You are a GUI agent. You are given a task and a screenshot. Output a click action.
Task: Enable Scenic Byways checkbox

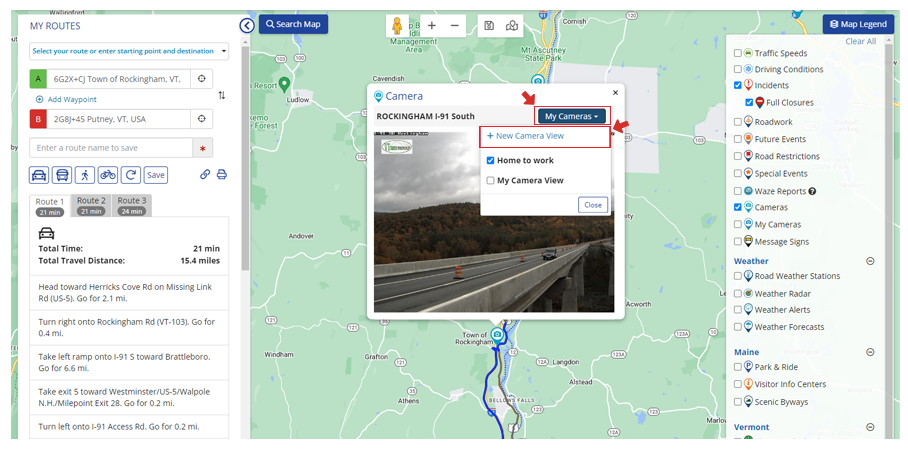pyautogui.click(x=738, y=401)
